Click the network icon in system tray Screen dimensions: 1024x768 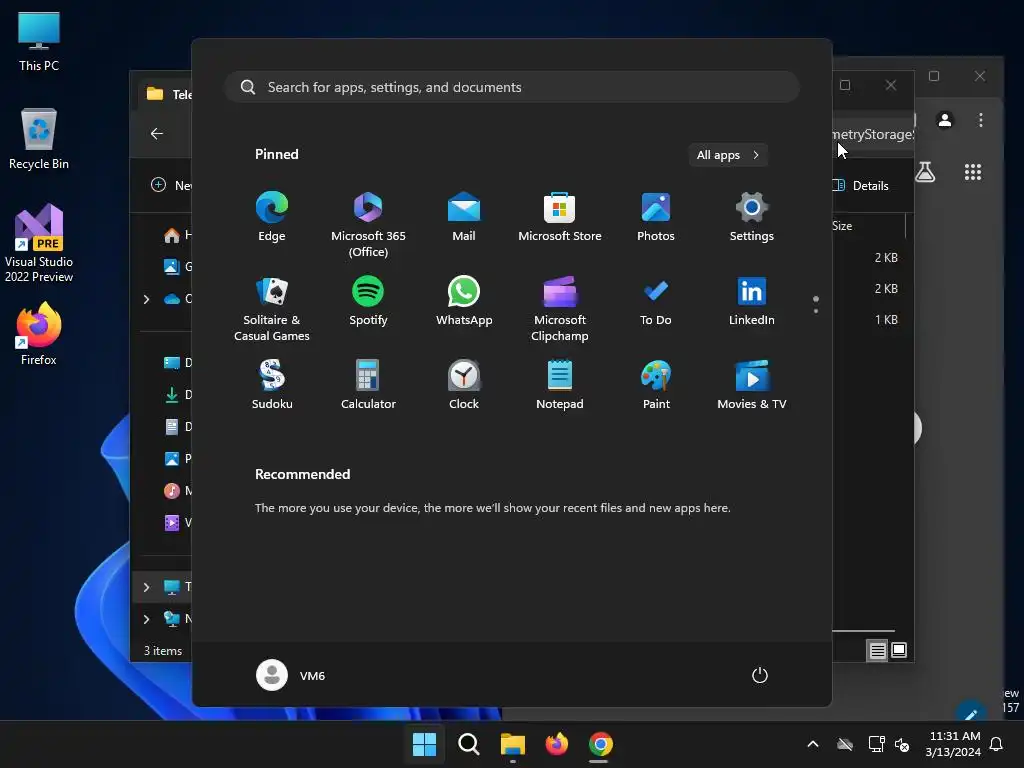876,744
